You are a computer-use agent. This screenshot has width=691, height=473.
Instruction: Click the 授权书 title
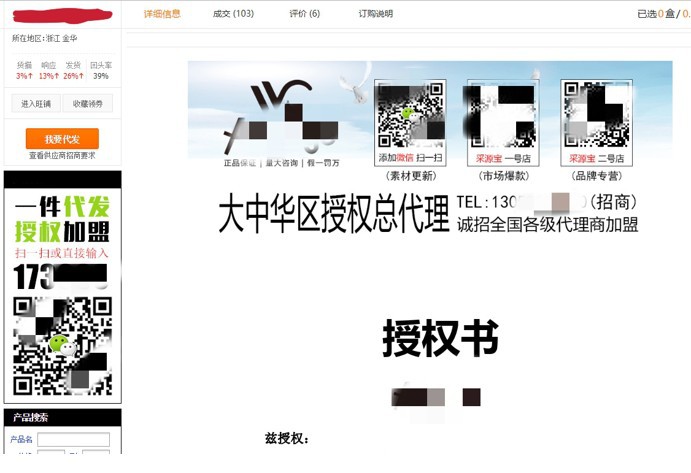pos(440,338)
